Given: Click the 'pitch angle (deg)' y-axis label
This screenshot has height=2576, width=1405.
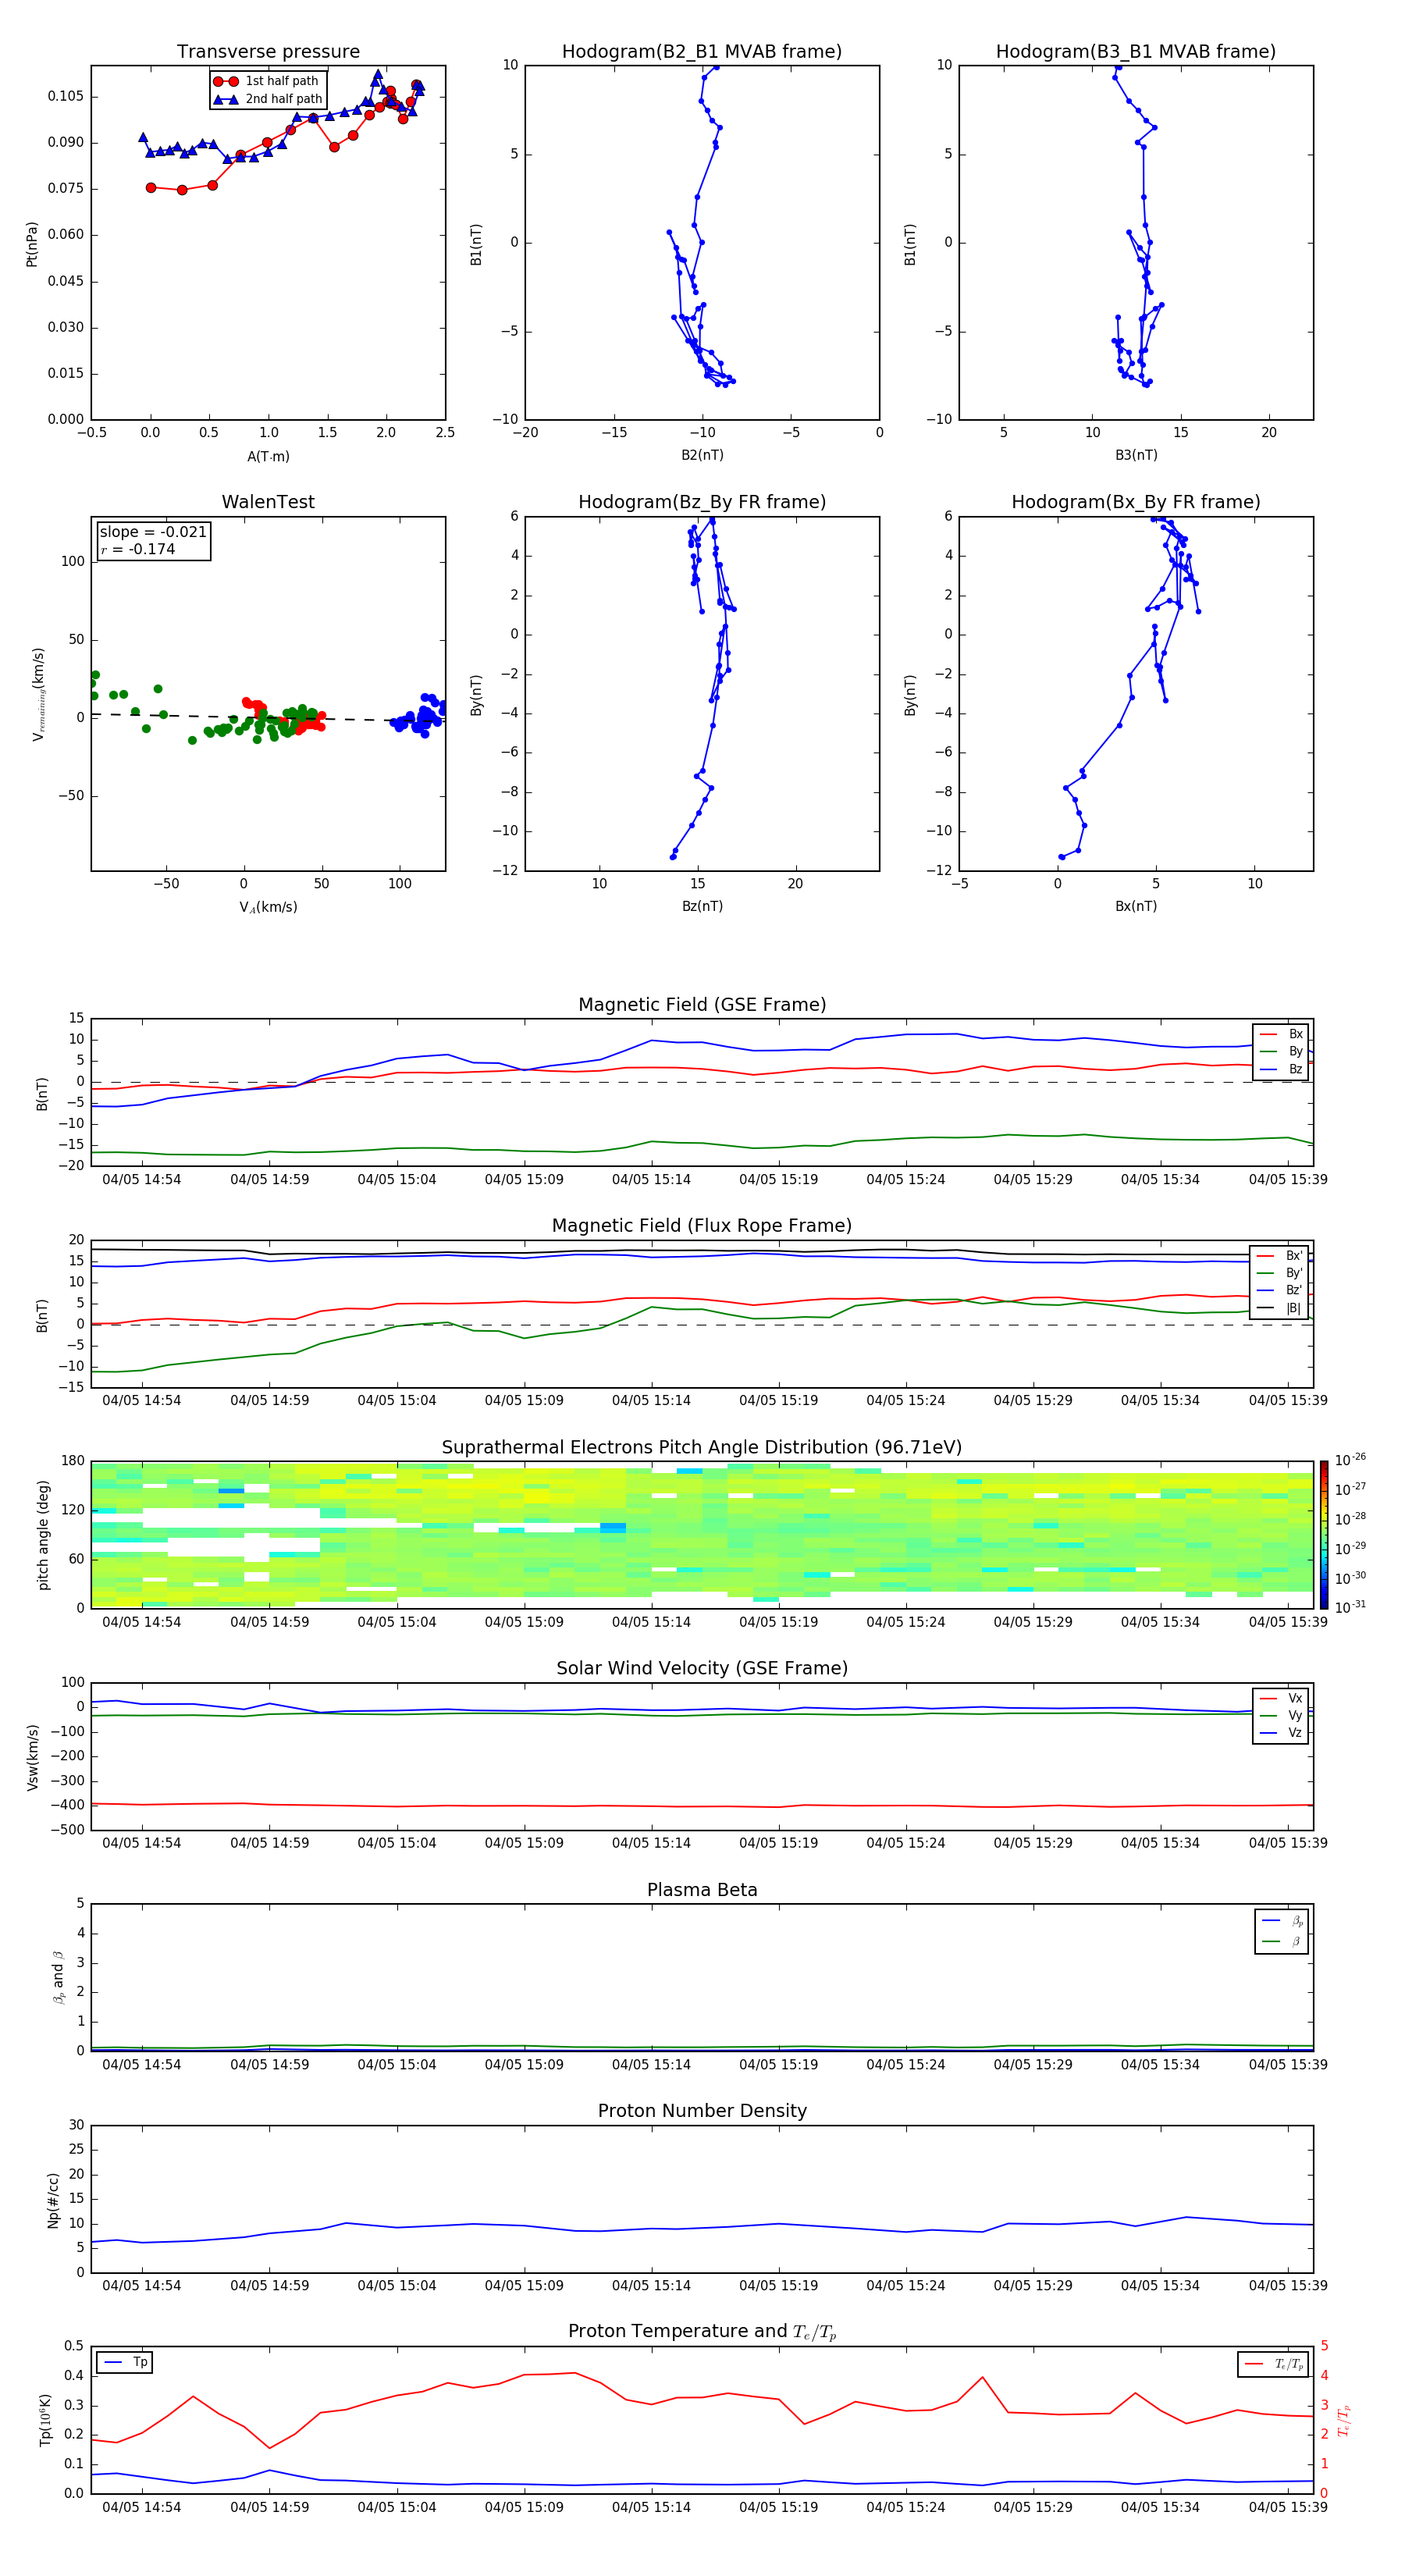Looking at the screenshot, I should pyautogui.click(x=43, y=1535).
